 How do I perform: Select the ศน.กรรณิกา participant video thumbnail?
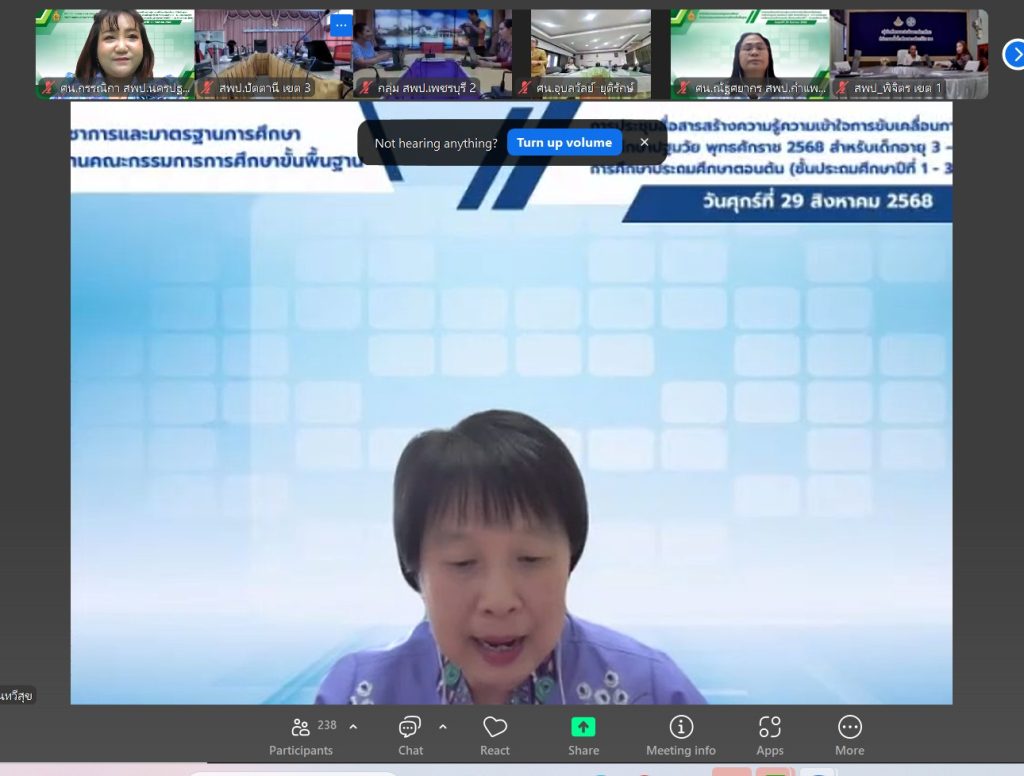[x=114, y=50]
